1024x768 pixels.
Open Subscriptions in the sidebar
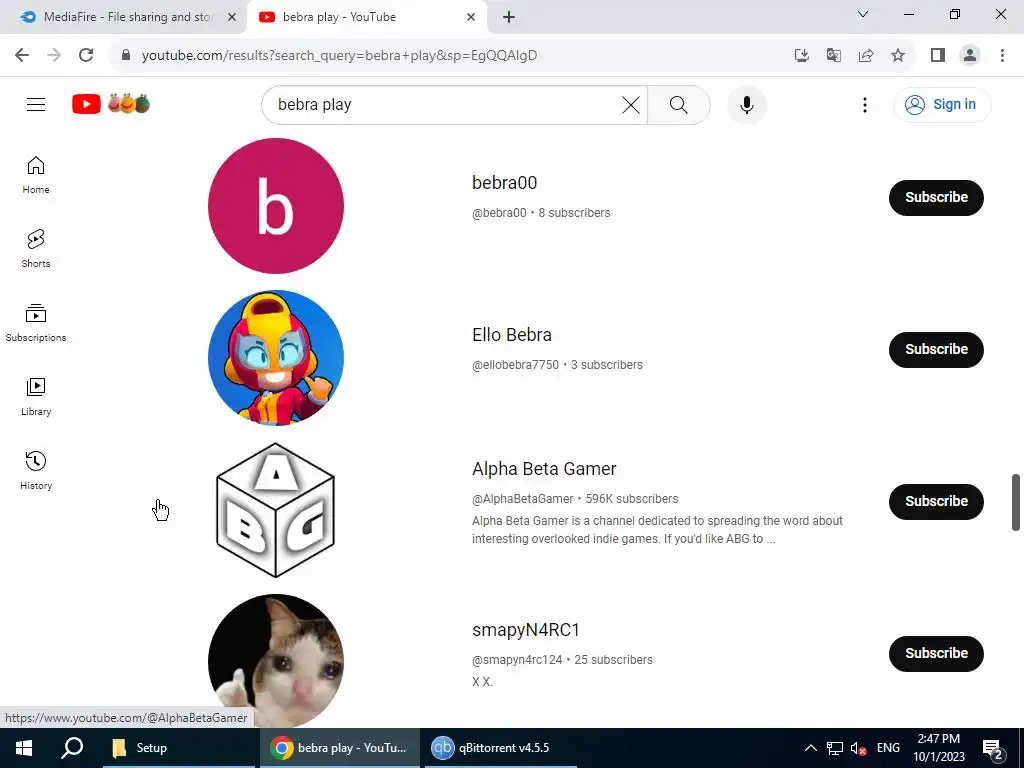pyautogui.click(x=36, y=323)
